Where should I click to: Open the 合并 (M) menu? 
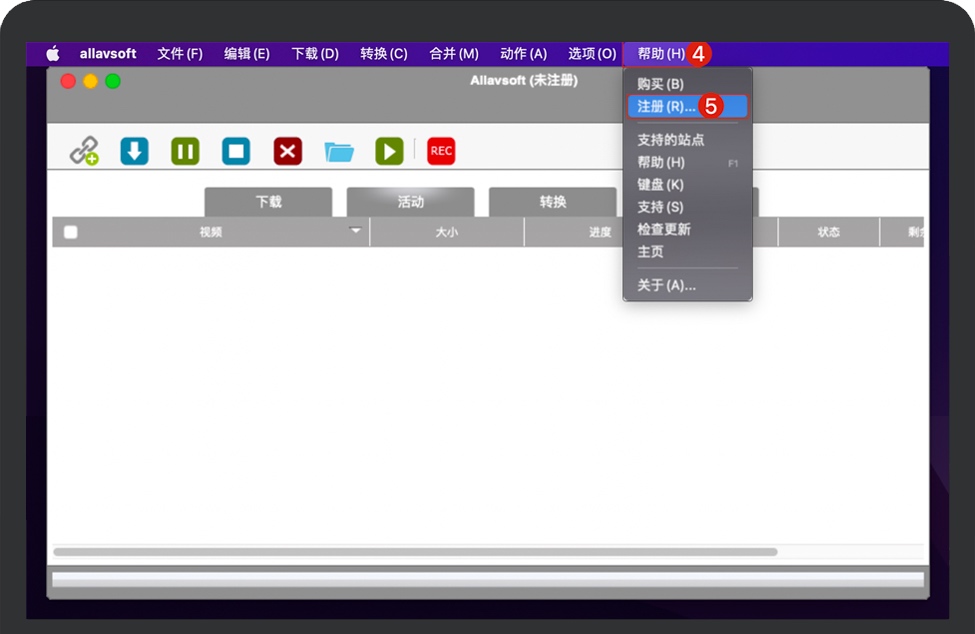[454, 53]
